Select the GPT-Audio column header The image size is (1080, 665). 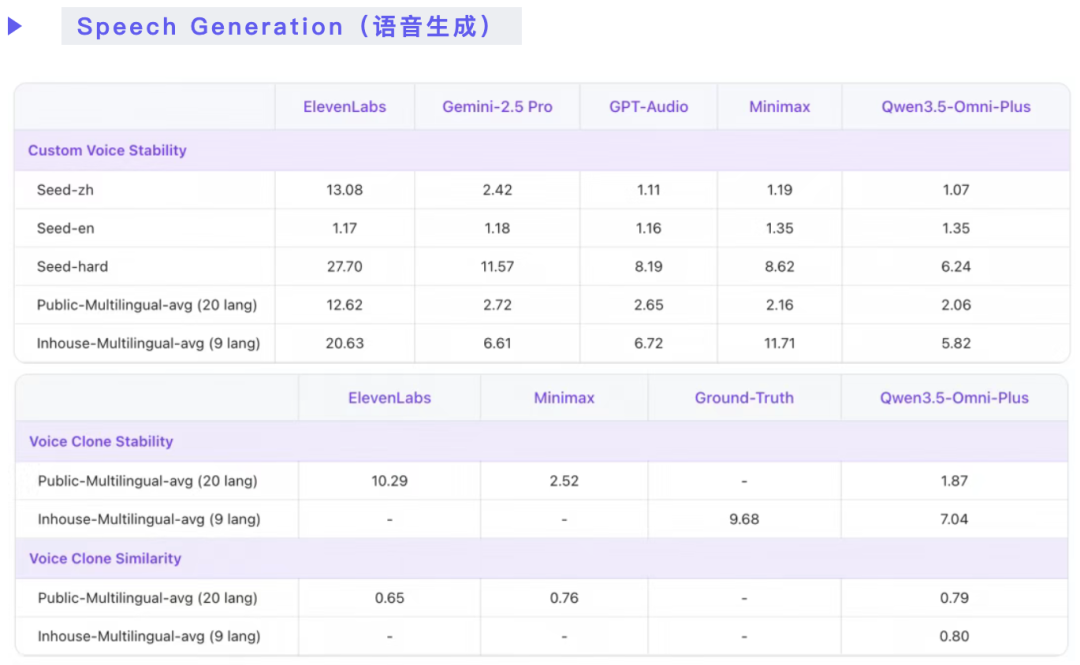pyautogui.click(x=648, y=107)
